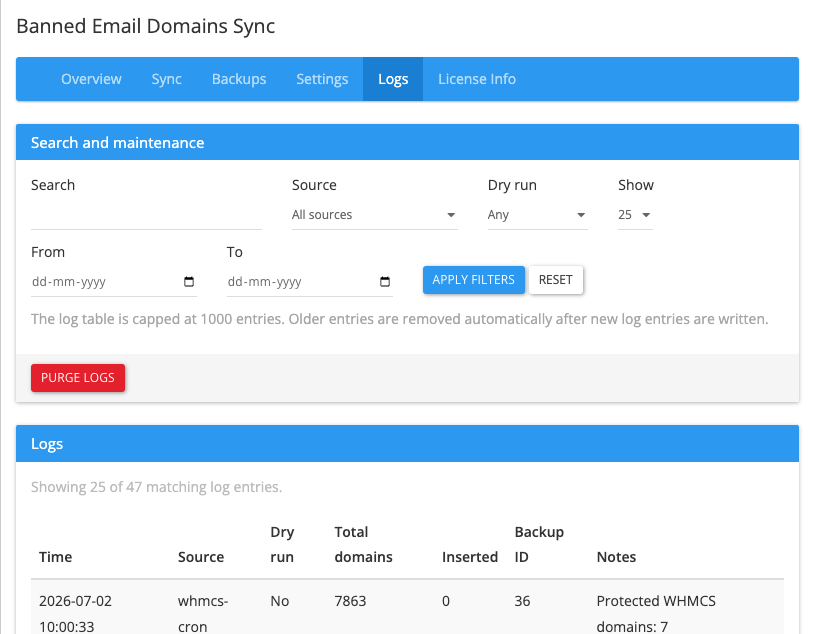Click the Protected WHMCS domains note
The height and width of the screenshot is (634, 813).
[x=656, y=614]
